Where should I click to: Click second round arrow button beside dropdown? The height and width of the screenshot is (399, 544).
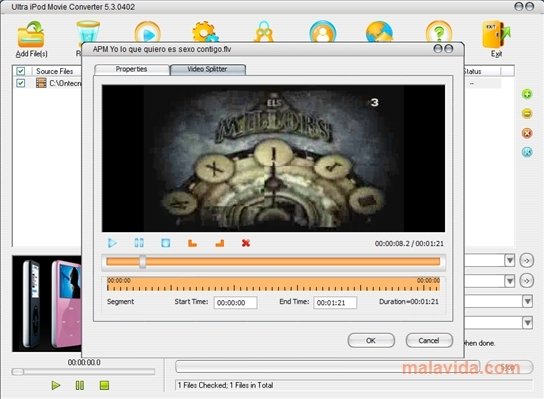527,280
